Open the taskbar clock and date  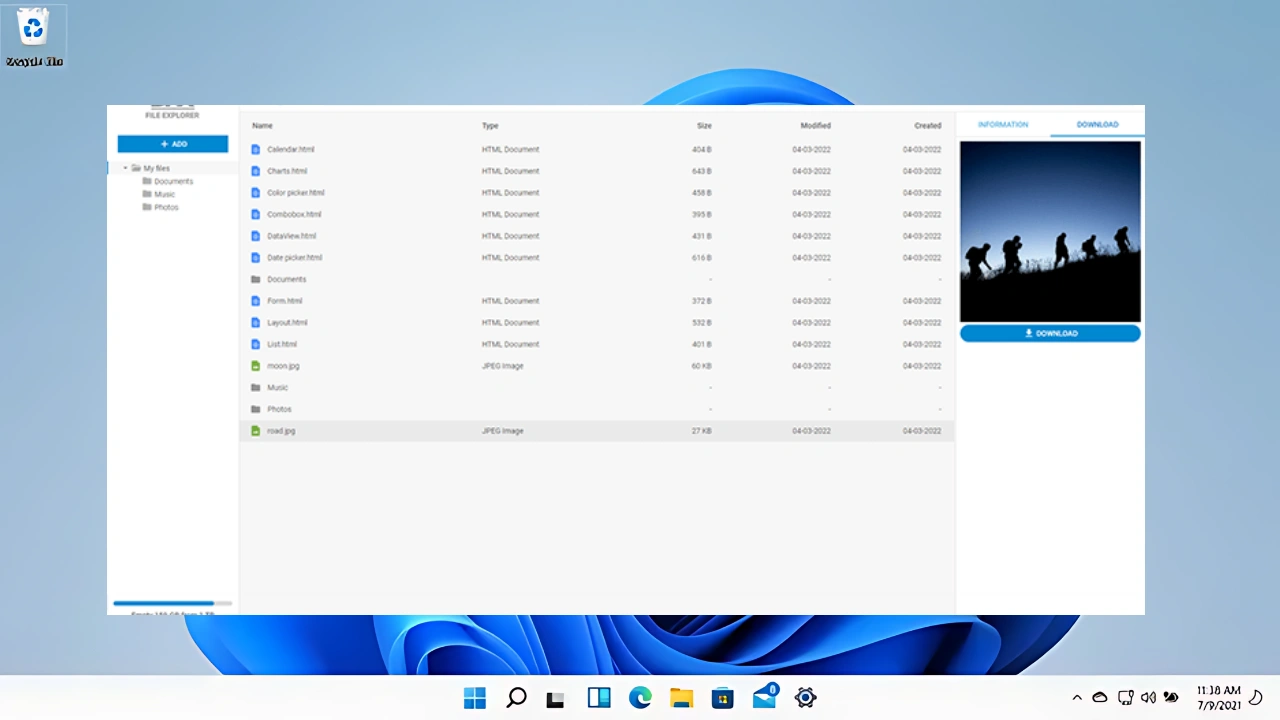tap(1219, 698)
